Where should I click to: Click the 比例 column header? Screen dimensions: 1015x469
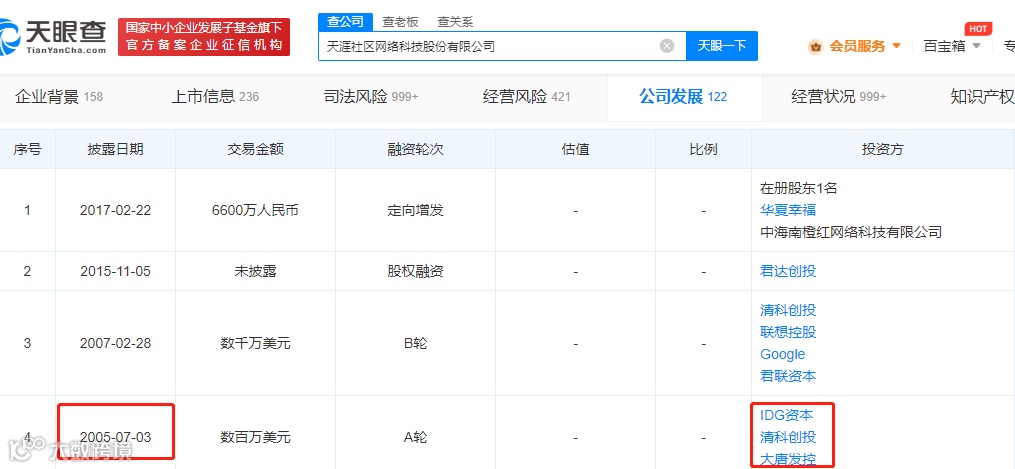[703, 149]
